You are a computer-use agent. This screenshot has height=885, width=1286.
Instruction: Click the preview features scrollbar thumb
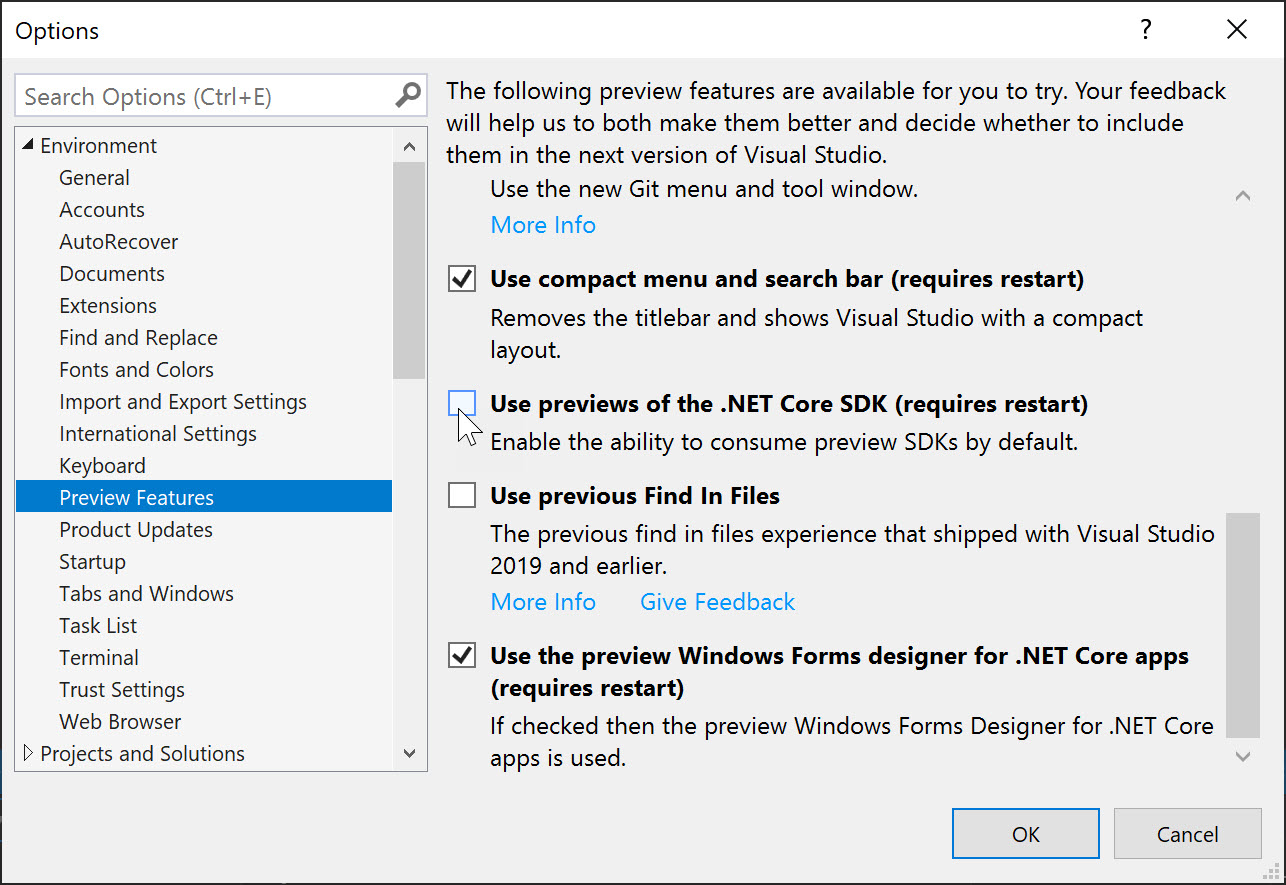pyautogui.click(x=1243, y=626)
